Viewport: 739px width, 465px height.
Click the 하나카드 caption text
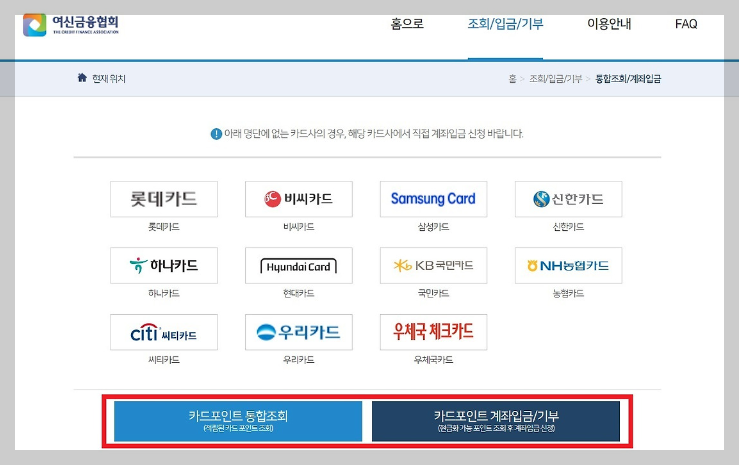point(164,294)
